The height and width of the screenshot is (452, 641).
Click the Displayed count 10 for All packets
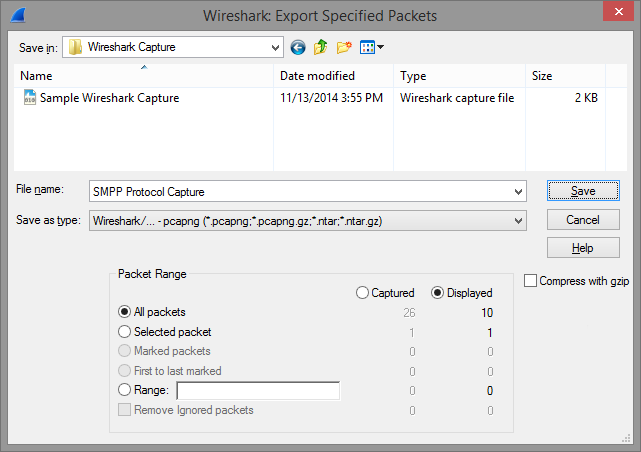tap(487, 313)
